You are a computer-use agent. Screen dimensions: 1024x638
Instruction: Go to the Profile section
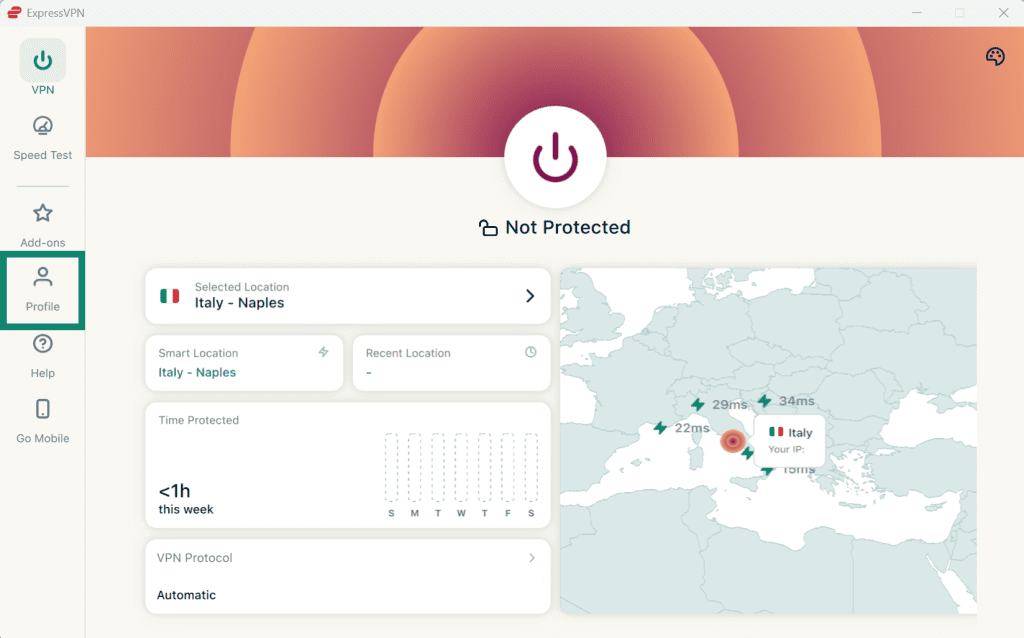[x=42, y=289]
